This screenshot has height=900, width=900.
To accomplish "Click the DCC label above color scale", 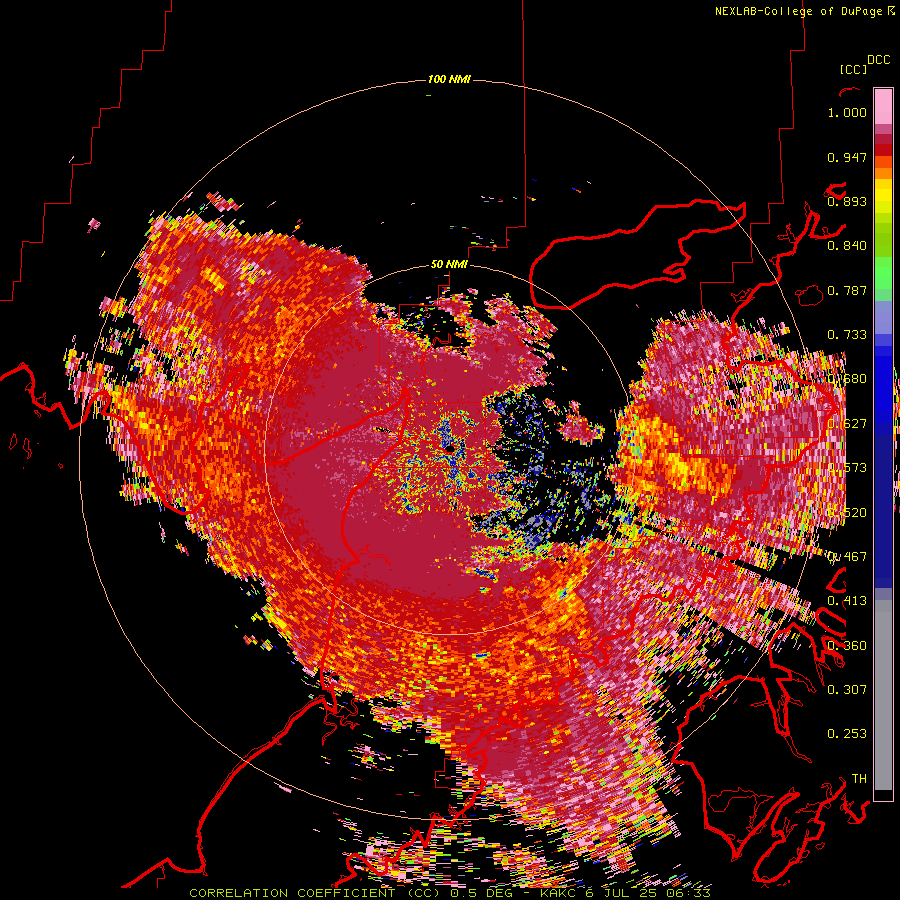I will point(878,60).
